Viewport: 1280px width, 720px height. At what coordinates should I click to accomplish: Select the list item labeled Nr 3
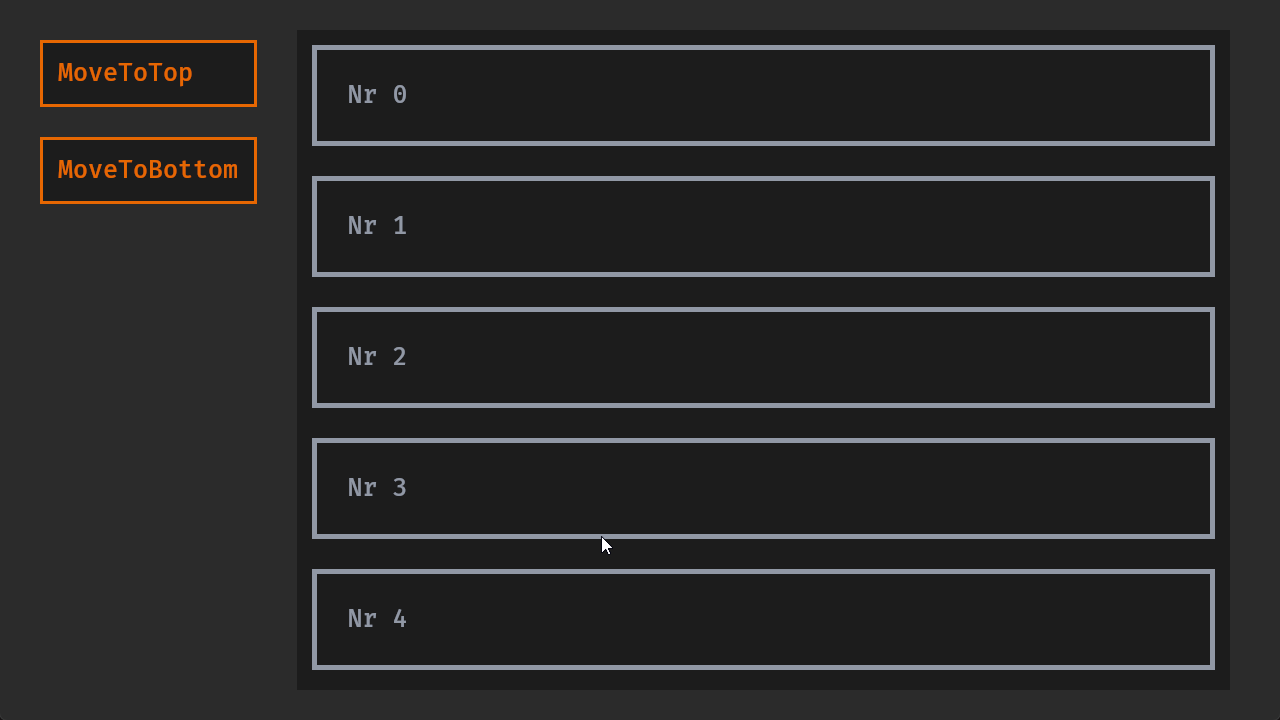[x=763, y=488]
